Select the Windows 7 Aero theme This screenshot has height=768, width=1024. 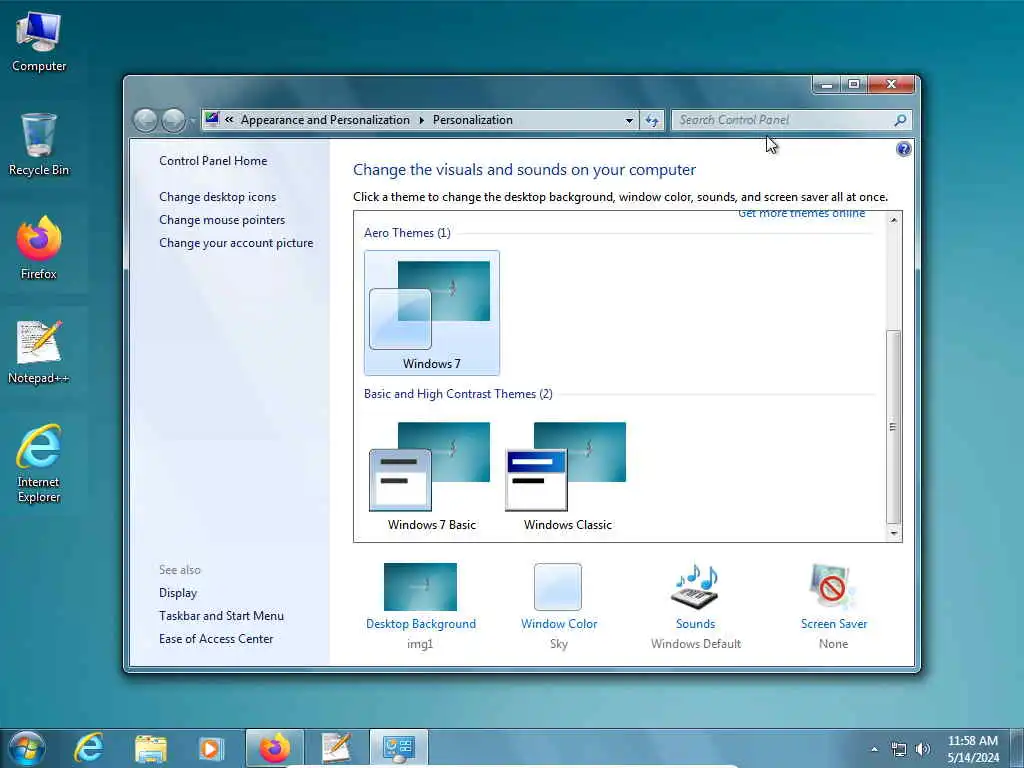[x=432, y=313]
